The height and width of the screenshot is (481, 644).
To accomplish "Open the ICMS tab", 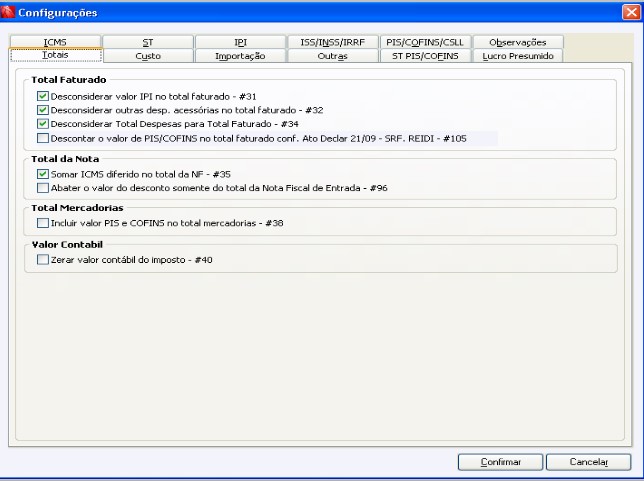I will click(x=55, y=42).
